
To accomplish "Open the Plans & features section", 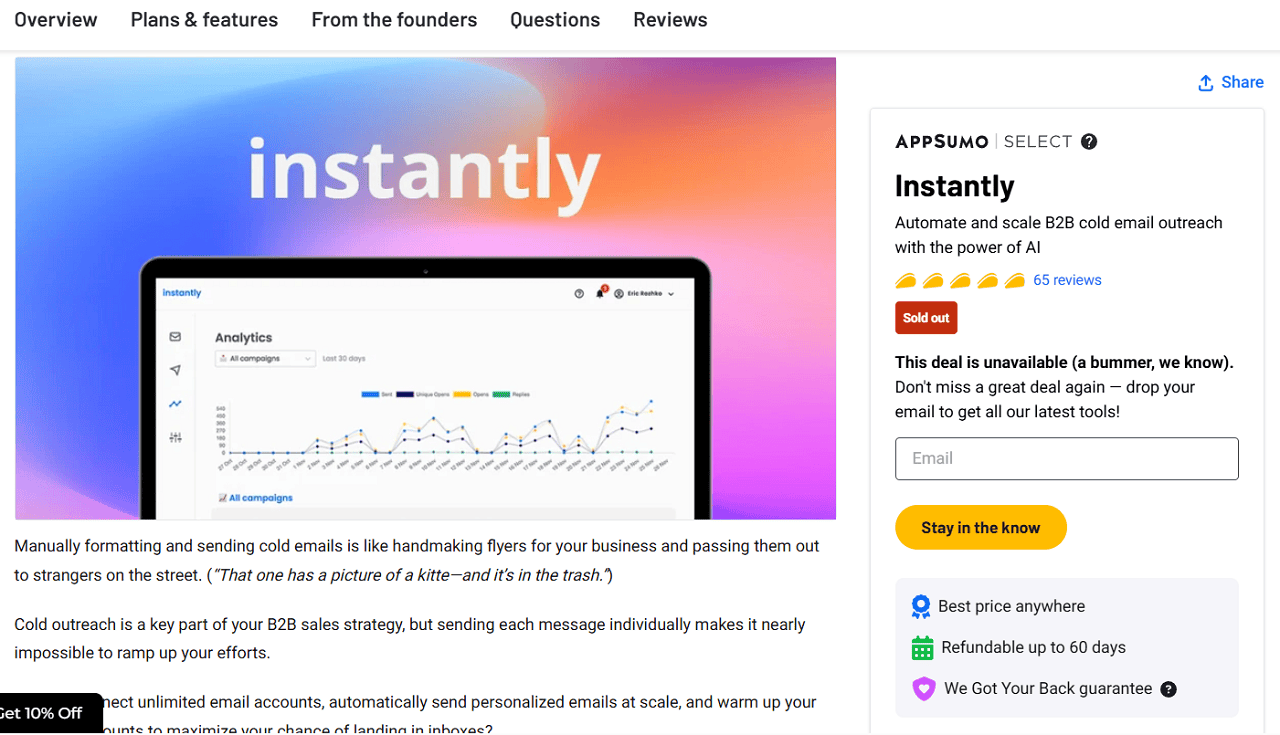I will click(204, 19).
